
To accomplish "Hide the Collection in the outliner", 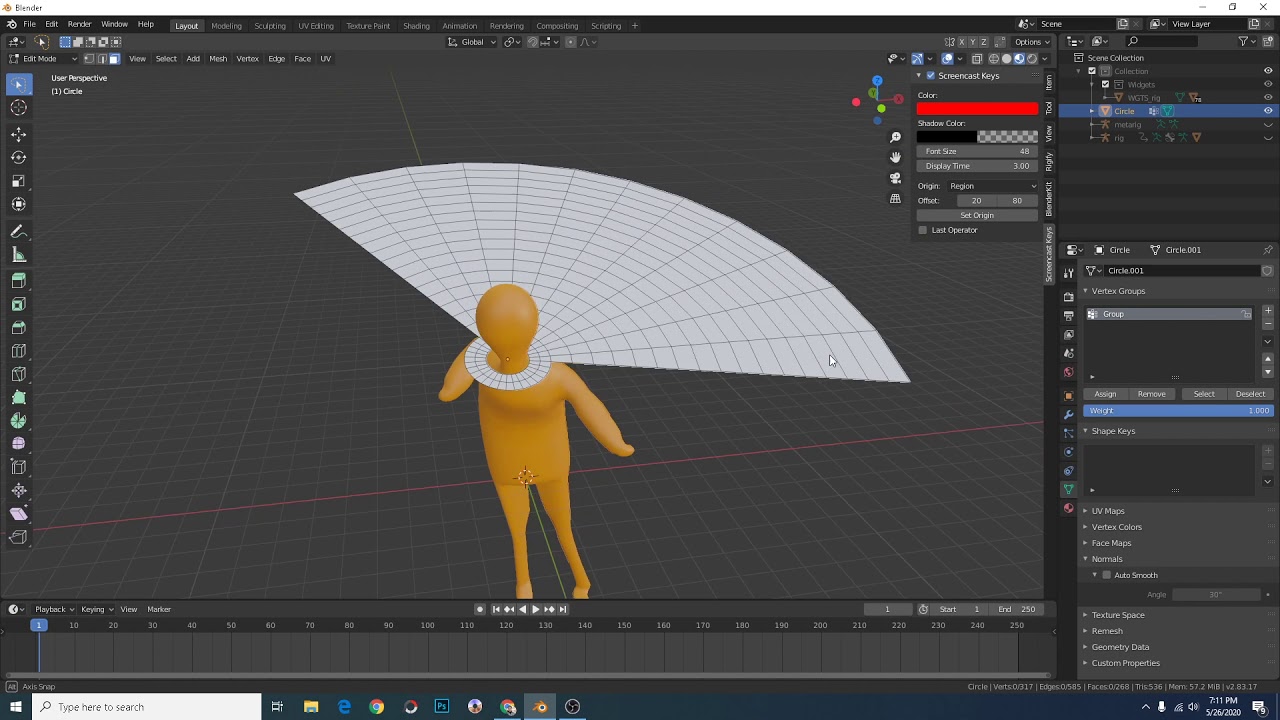I will (x=1268, y=71).
